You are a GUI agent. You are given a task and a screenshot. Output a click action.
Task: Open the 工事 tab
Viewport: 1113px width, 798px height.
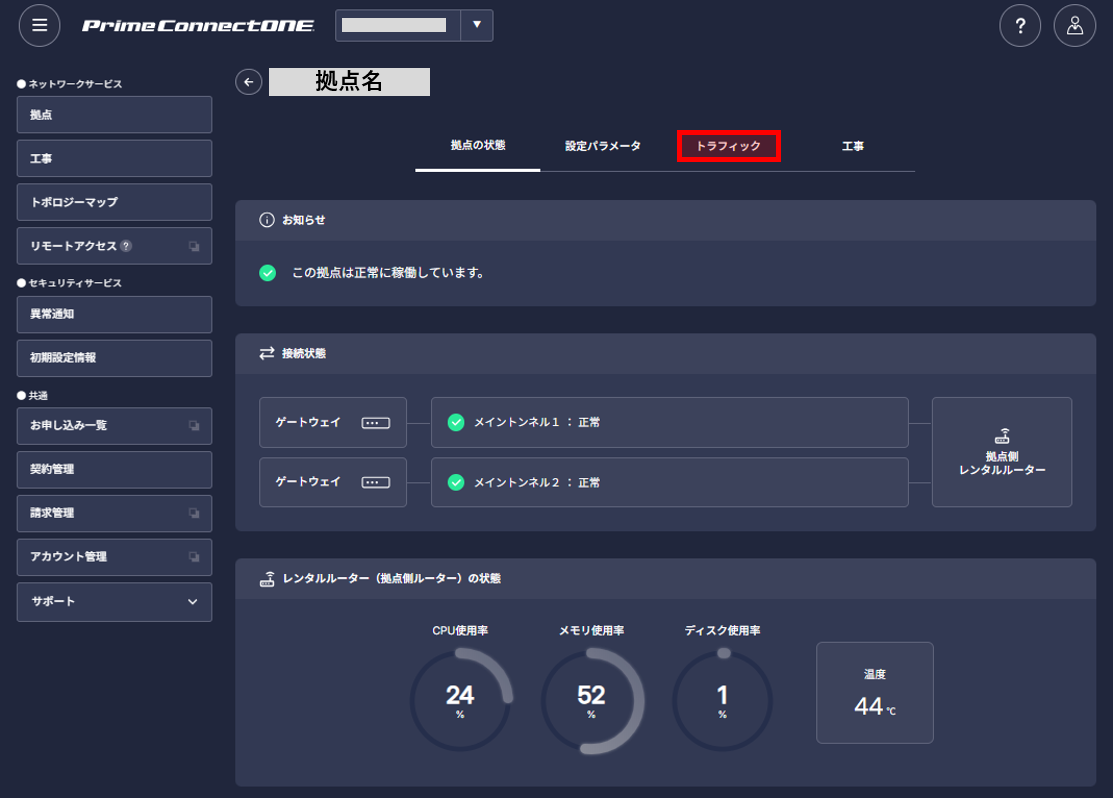(x=852, y=146)
